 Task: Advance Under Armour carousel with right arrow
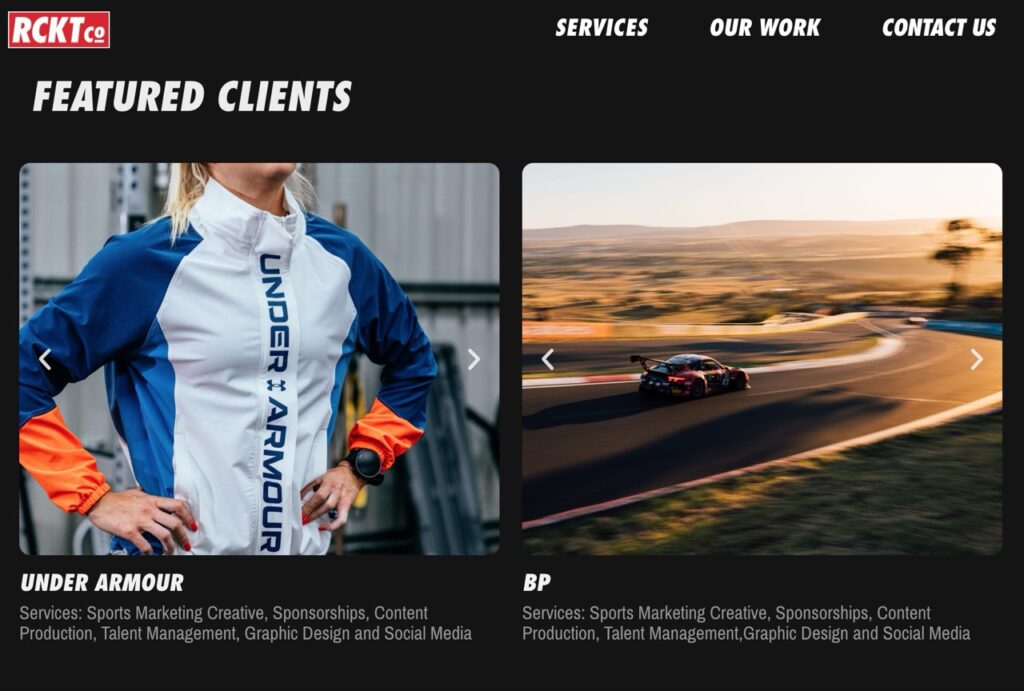(x=474, y=359)
